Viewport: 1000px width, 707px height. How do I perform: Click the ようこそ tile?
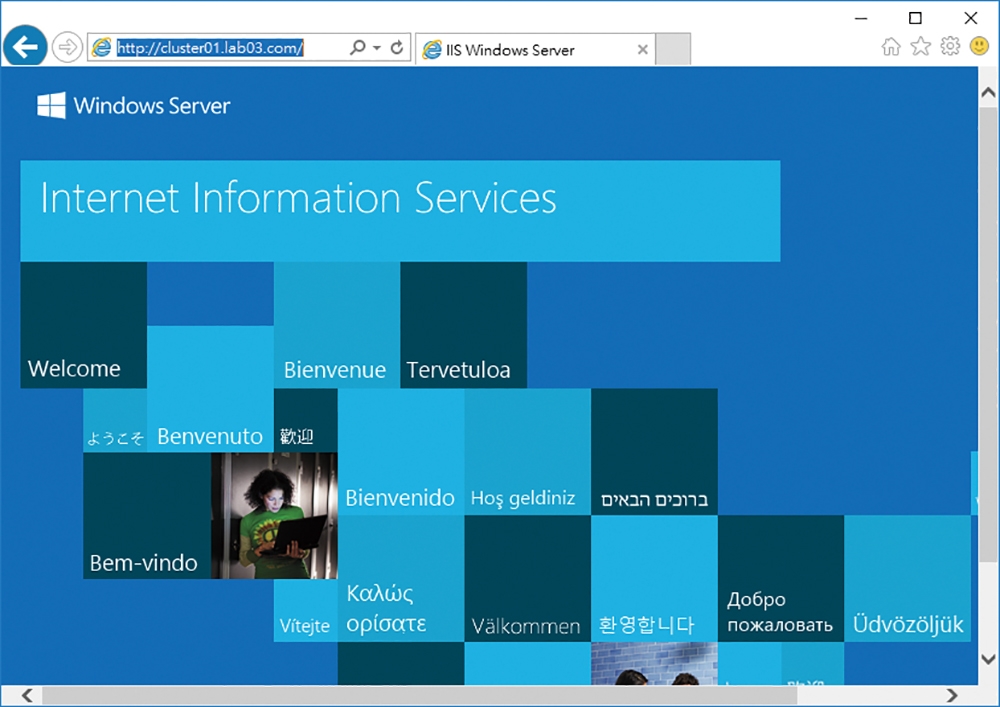(x=115, y=421)
